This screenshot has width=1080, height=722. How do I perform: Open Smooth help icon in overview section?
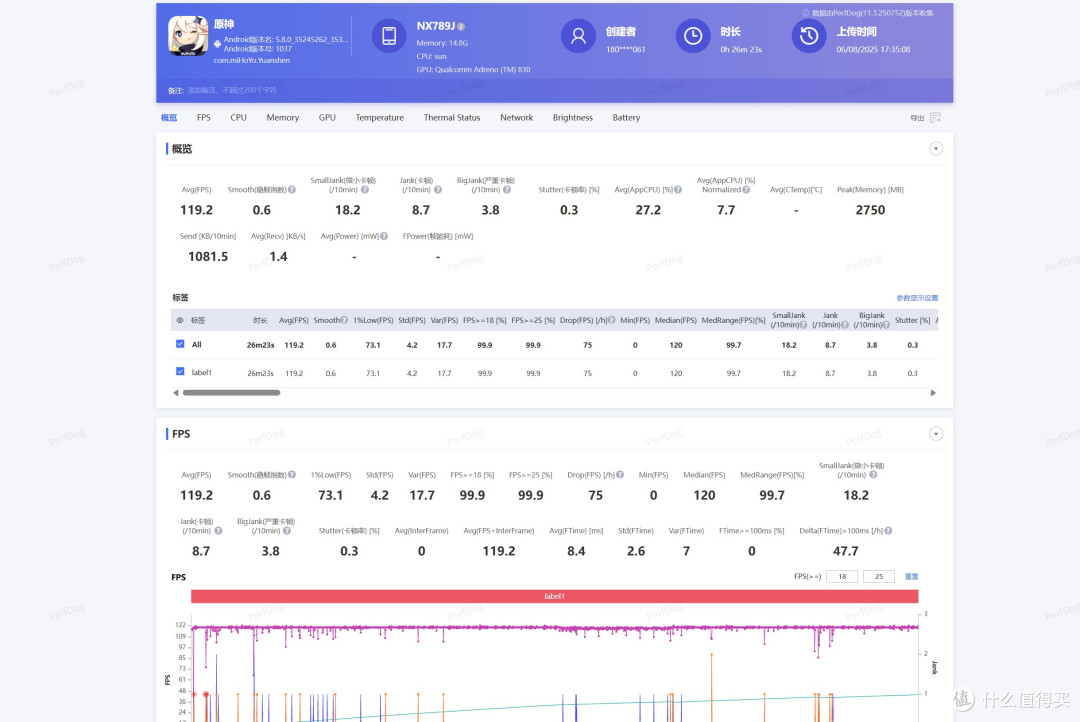[x=292, y=189]
